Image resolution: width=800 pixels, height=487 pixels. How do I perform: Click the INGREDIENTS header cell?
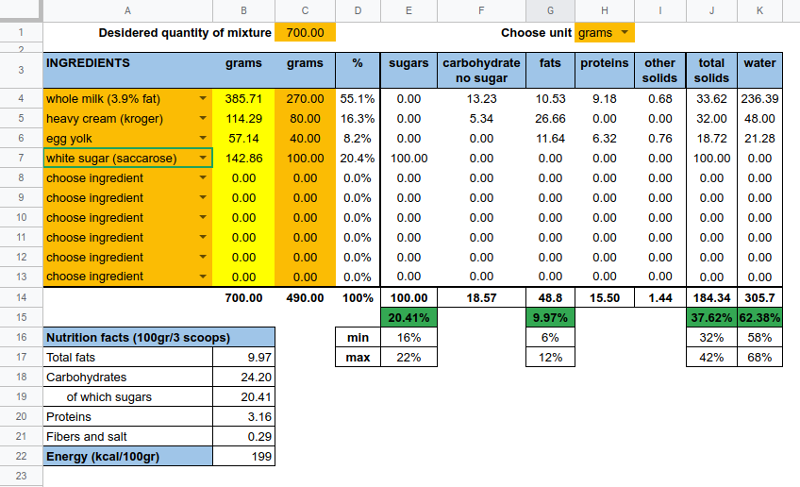pyautogui.click(x=128, y=63)
